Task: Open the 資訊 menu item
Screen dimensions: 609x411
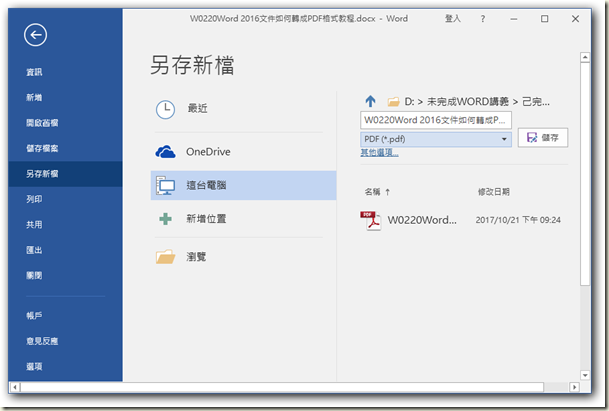Action: [34, 72]
